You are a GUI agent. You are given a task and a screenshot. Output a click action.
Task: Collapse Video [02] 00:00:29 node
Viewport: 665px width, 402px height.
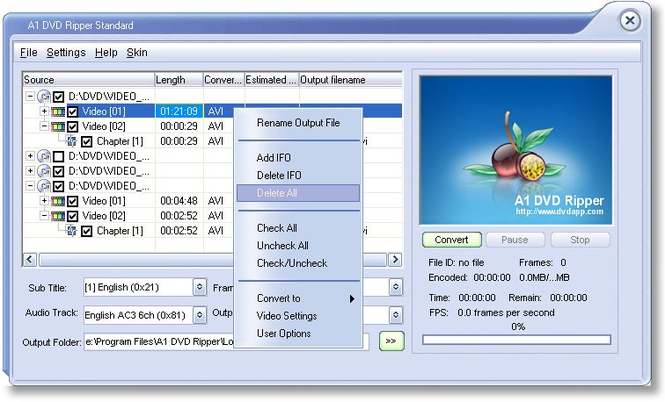pyautogui.click(x=44, y=126)
